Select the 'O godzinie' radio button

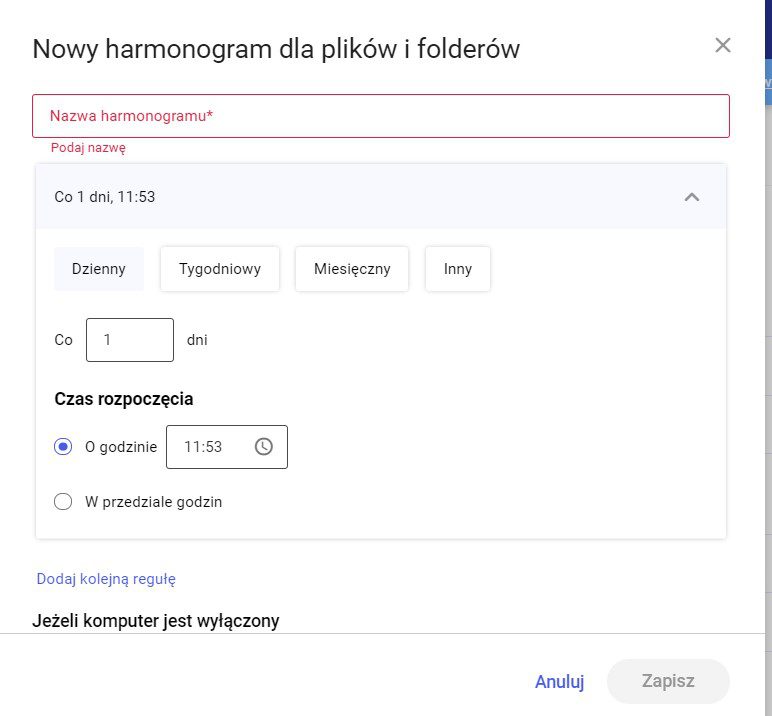click(63, 447)
